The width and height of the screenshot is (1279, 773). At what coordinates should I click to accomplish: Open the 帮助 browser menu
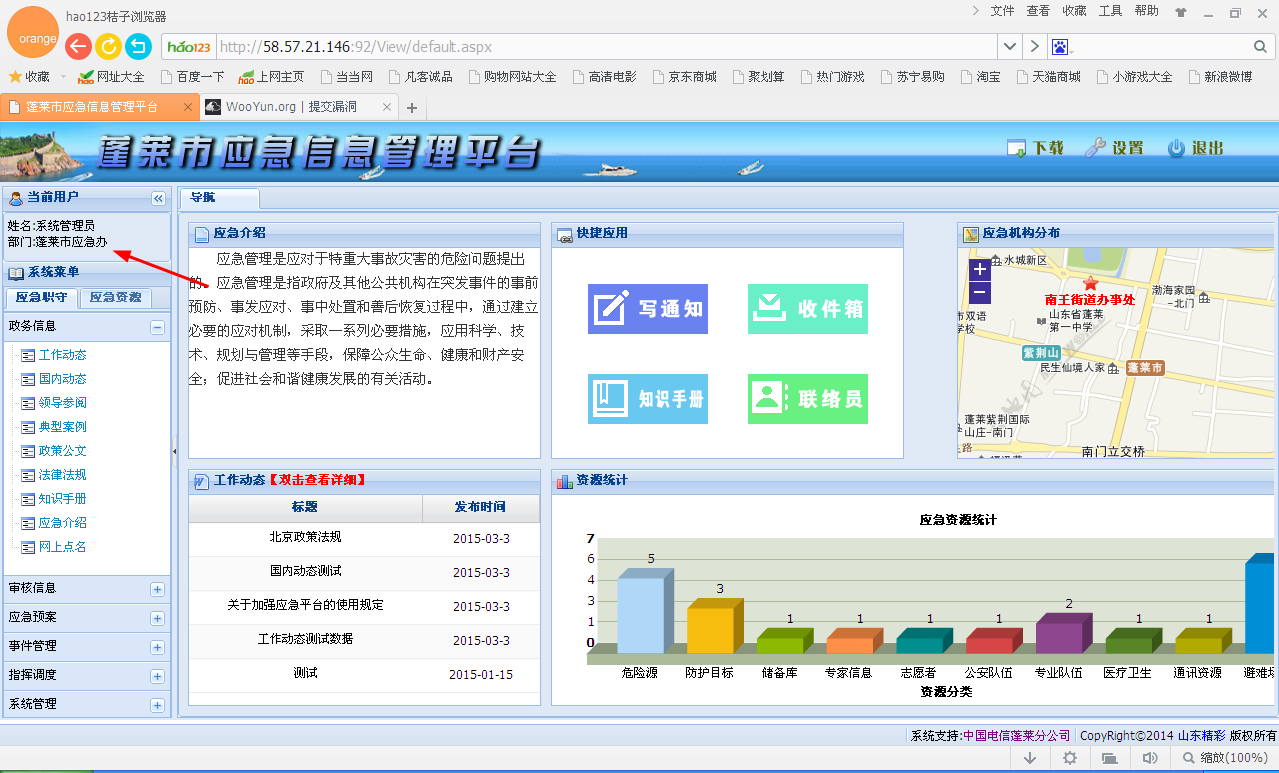pyautogui.click(x=1146, y=11)
